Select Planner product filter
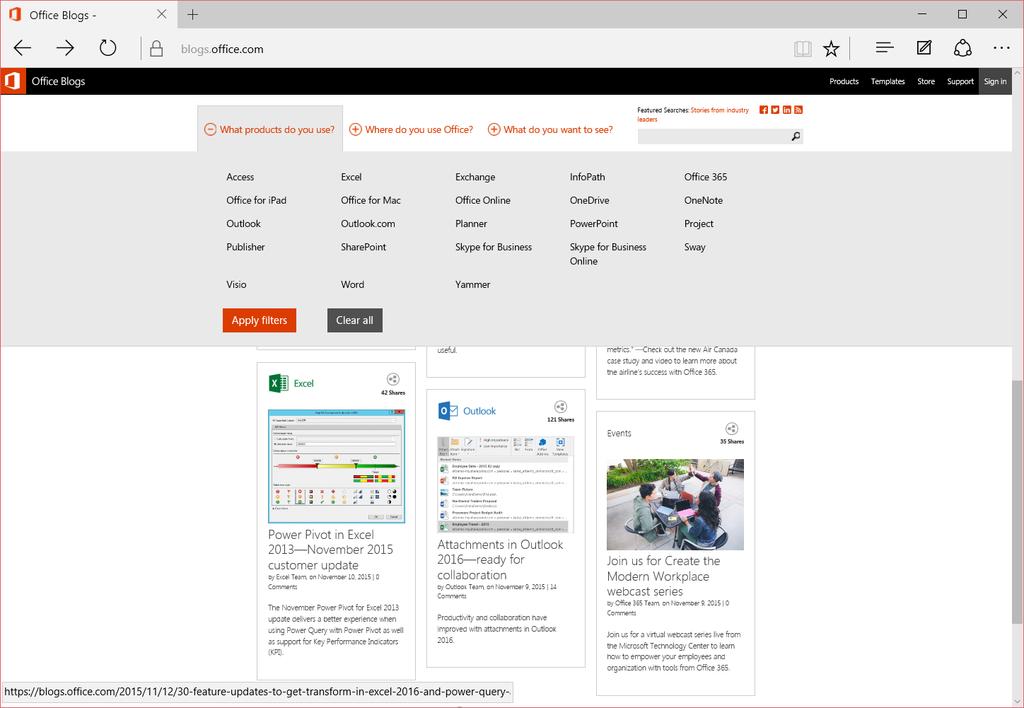The image size is (1024, 708). coord(471,224)
